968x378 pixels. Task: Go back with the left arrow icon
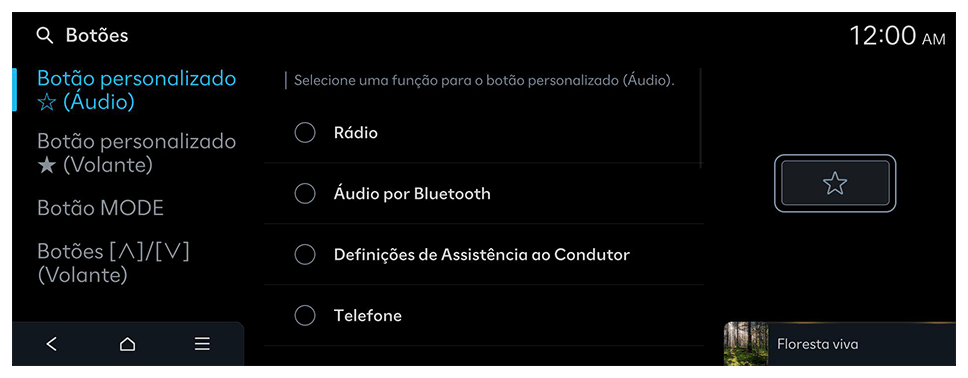(52, 344)
